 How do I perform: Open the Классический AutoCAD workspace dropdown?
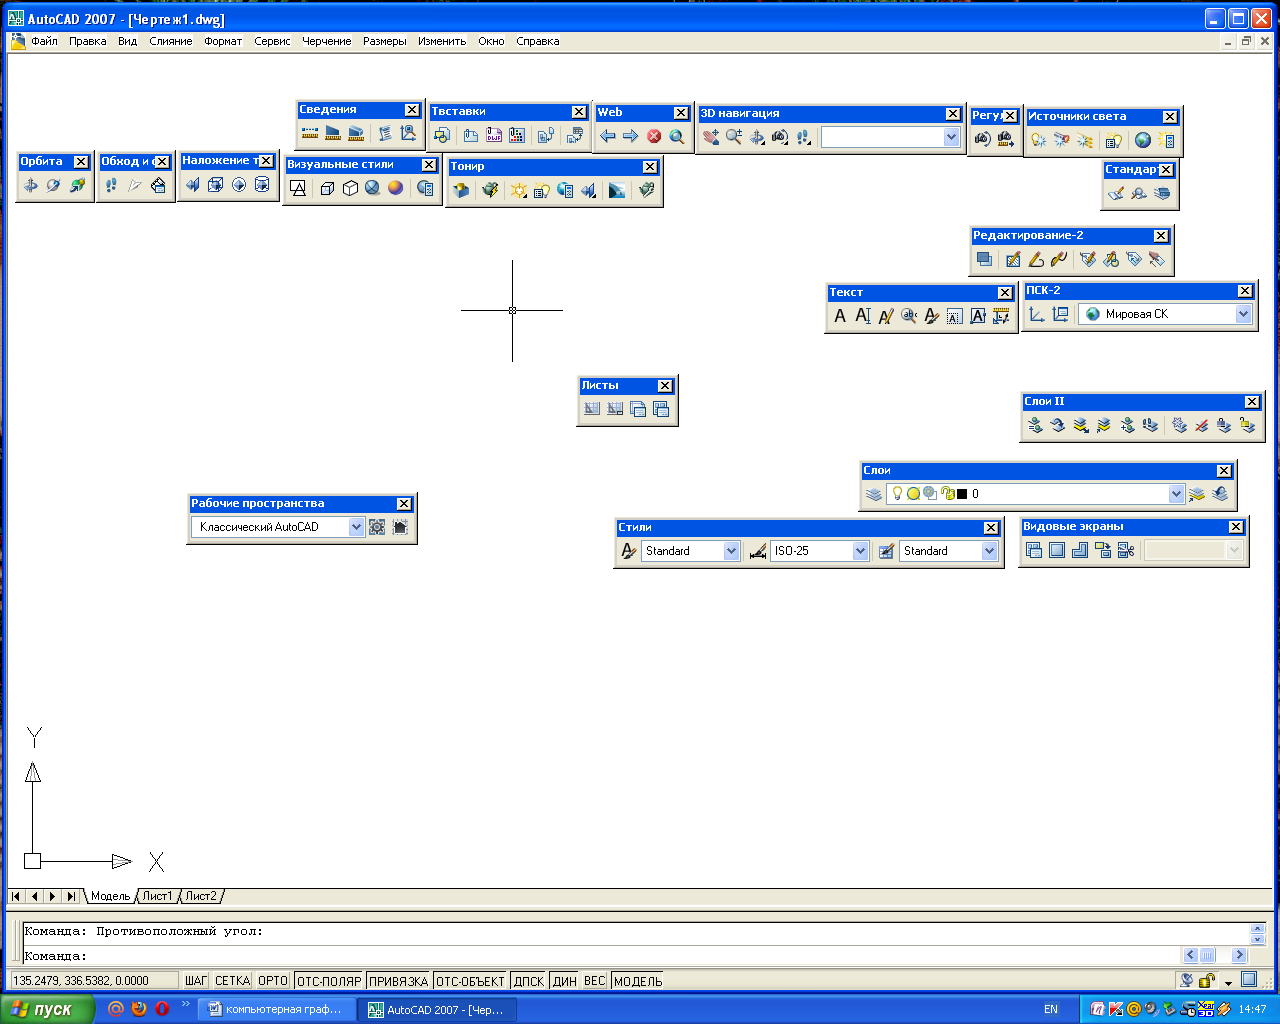(357, 527)
